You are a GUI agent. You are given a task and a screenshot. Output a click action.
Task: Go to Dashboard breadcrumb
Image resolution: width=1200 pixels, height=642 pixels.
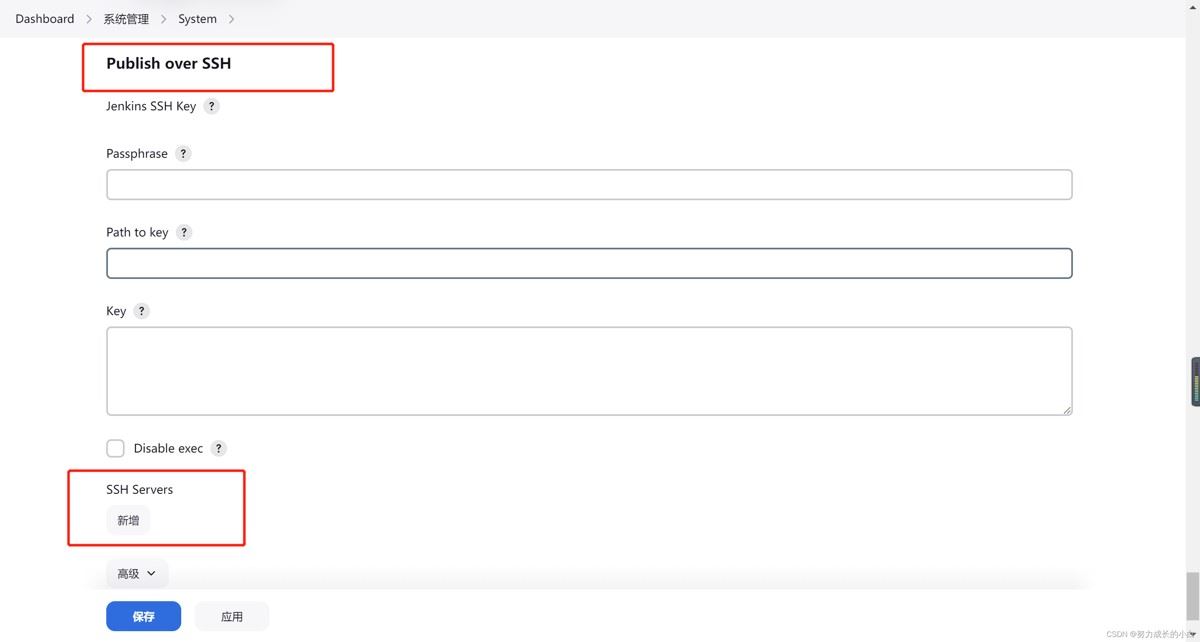point(45,19)
